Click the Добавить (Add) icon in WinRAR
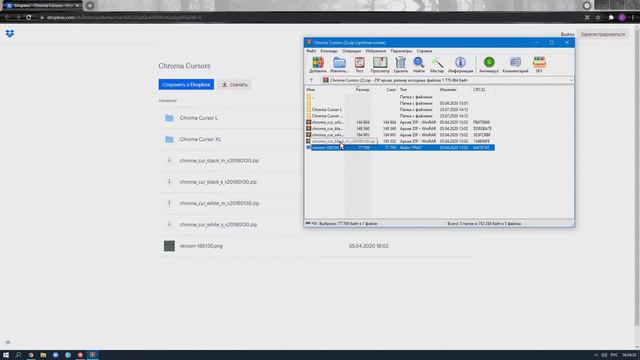This screenshot has height=360, width=640. point(318,64)
